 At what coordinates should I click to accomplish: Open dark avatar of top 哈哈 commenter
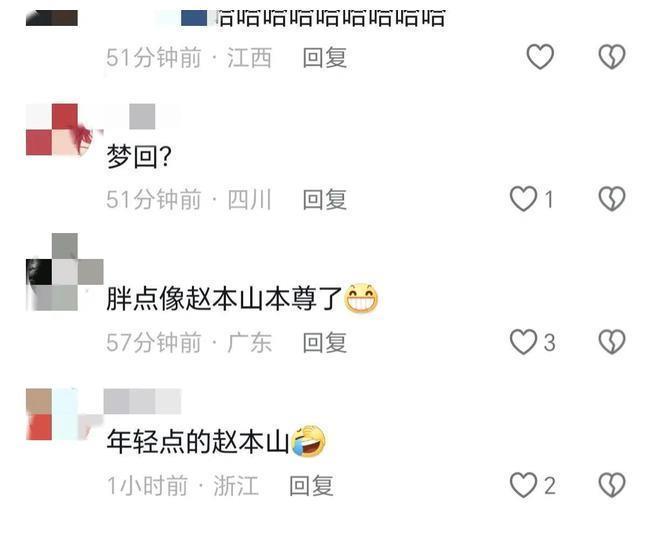click(52, 18)
